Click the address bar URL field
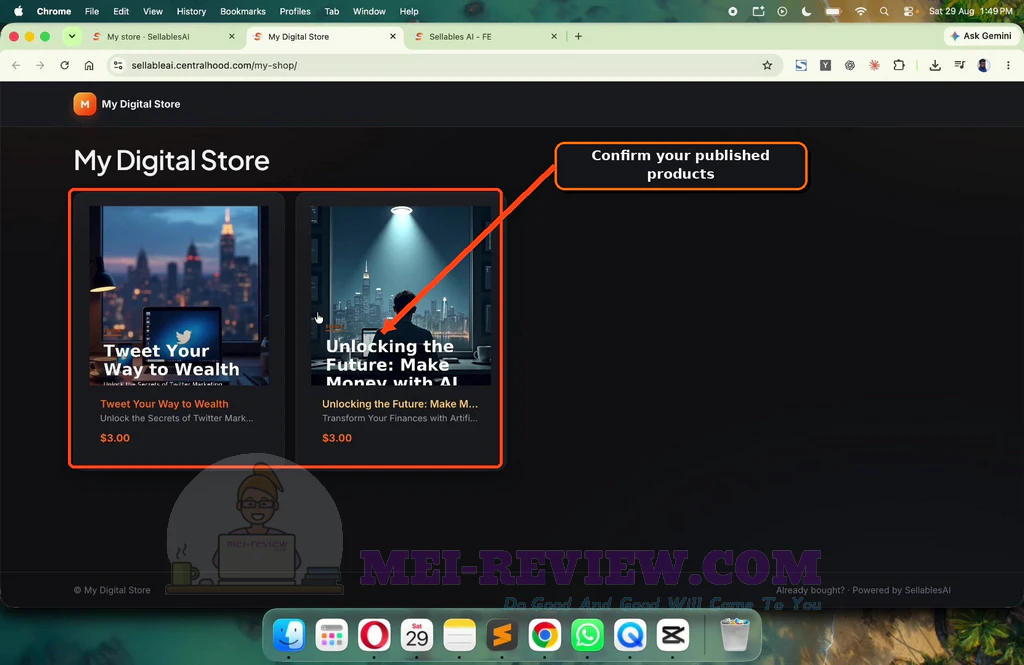1024x665 pixels. (444, 65)
